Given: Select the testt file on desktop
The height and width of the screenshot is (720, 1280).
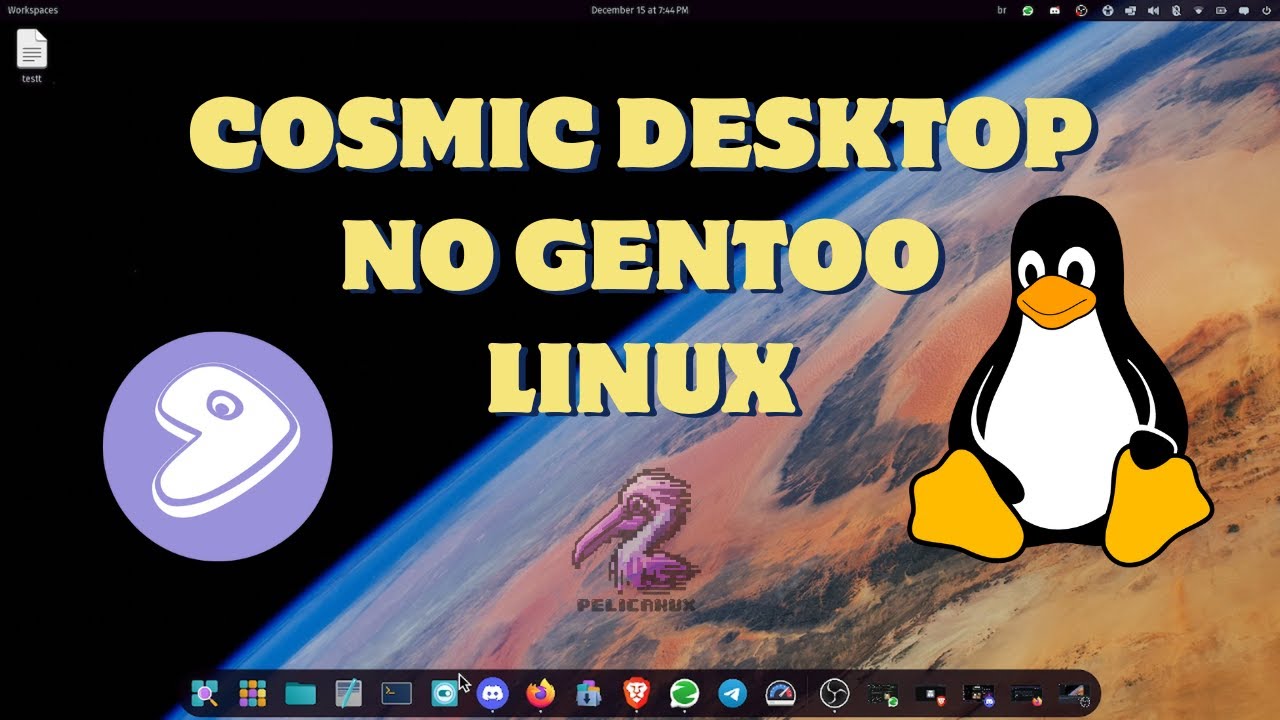Looking at the screenshot, I should [32, 57].
